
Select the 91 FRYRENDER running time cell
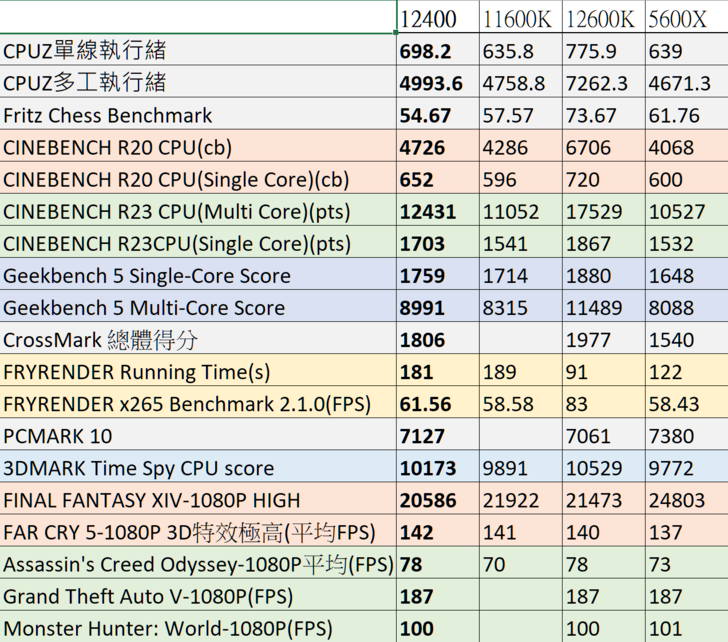click(604, 370)
